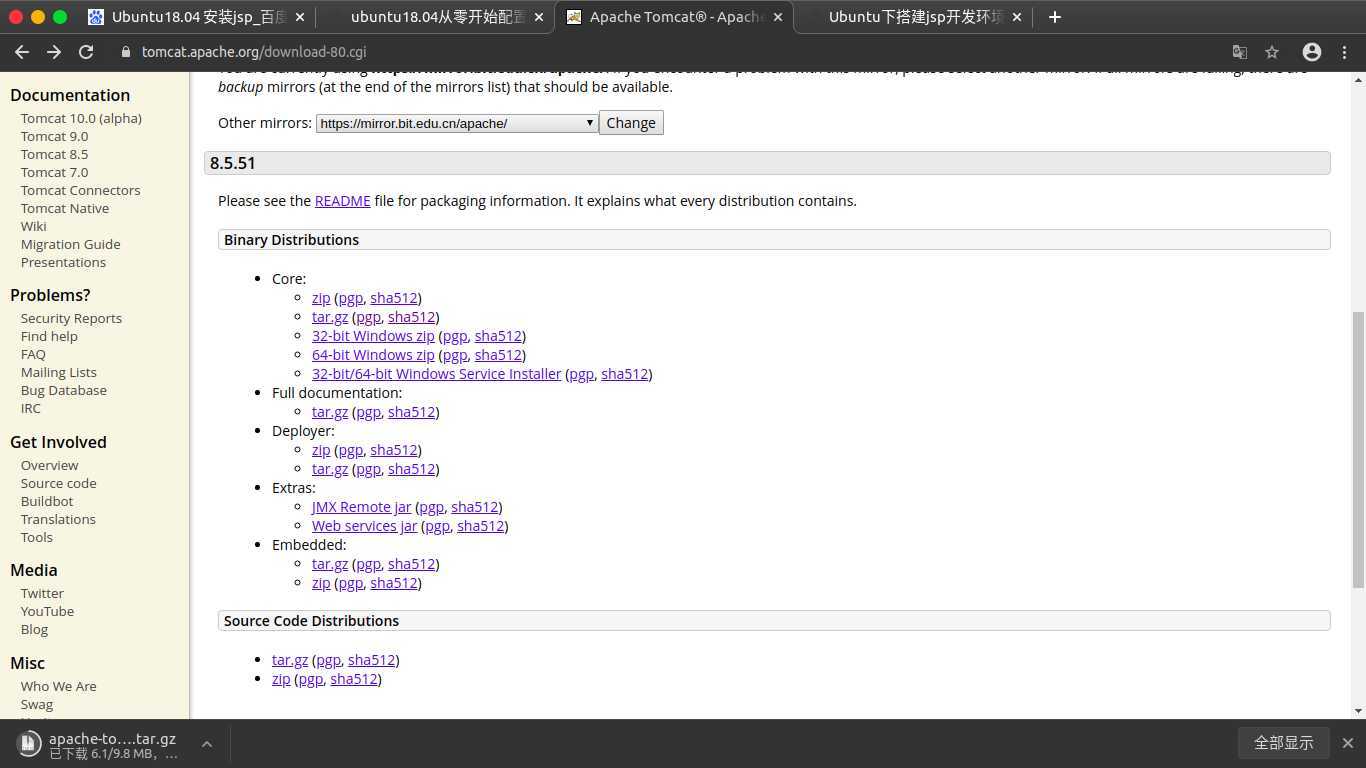This screenshot has height=768, width=1366.
Task: Click the translate page icon
Action: click(1240, 52)
